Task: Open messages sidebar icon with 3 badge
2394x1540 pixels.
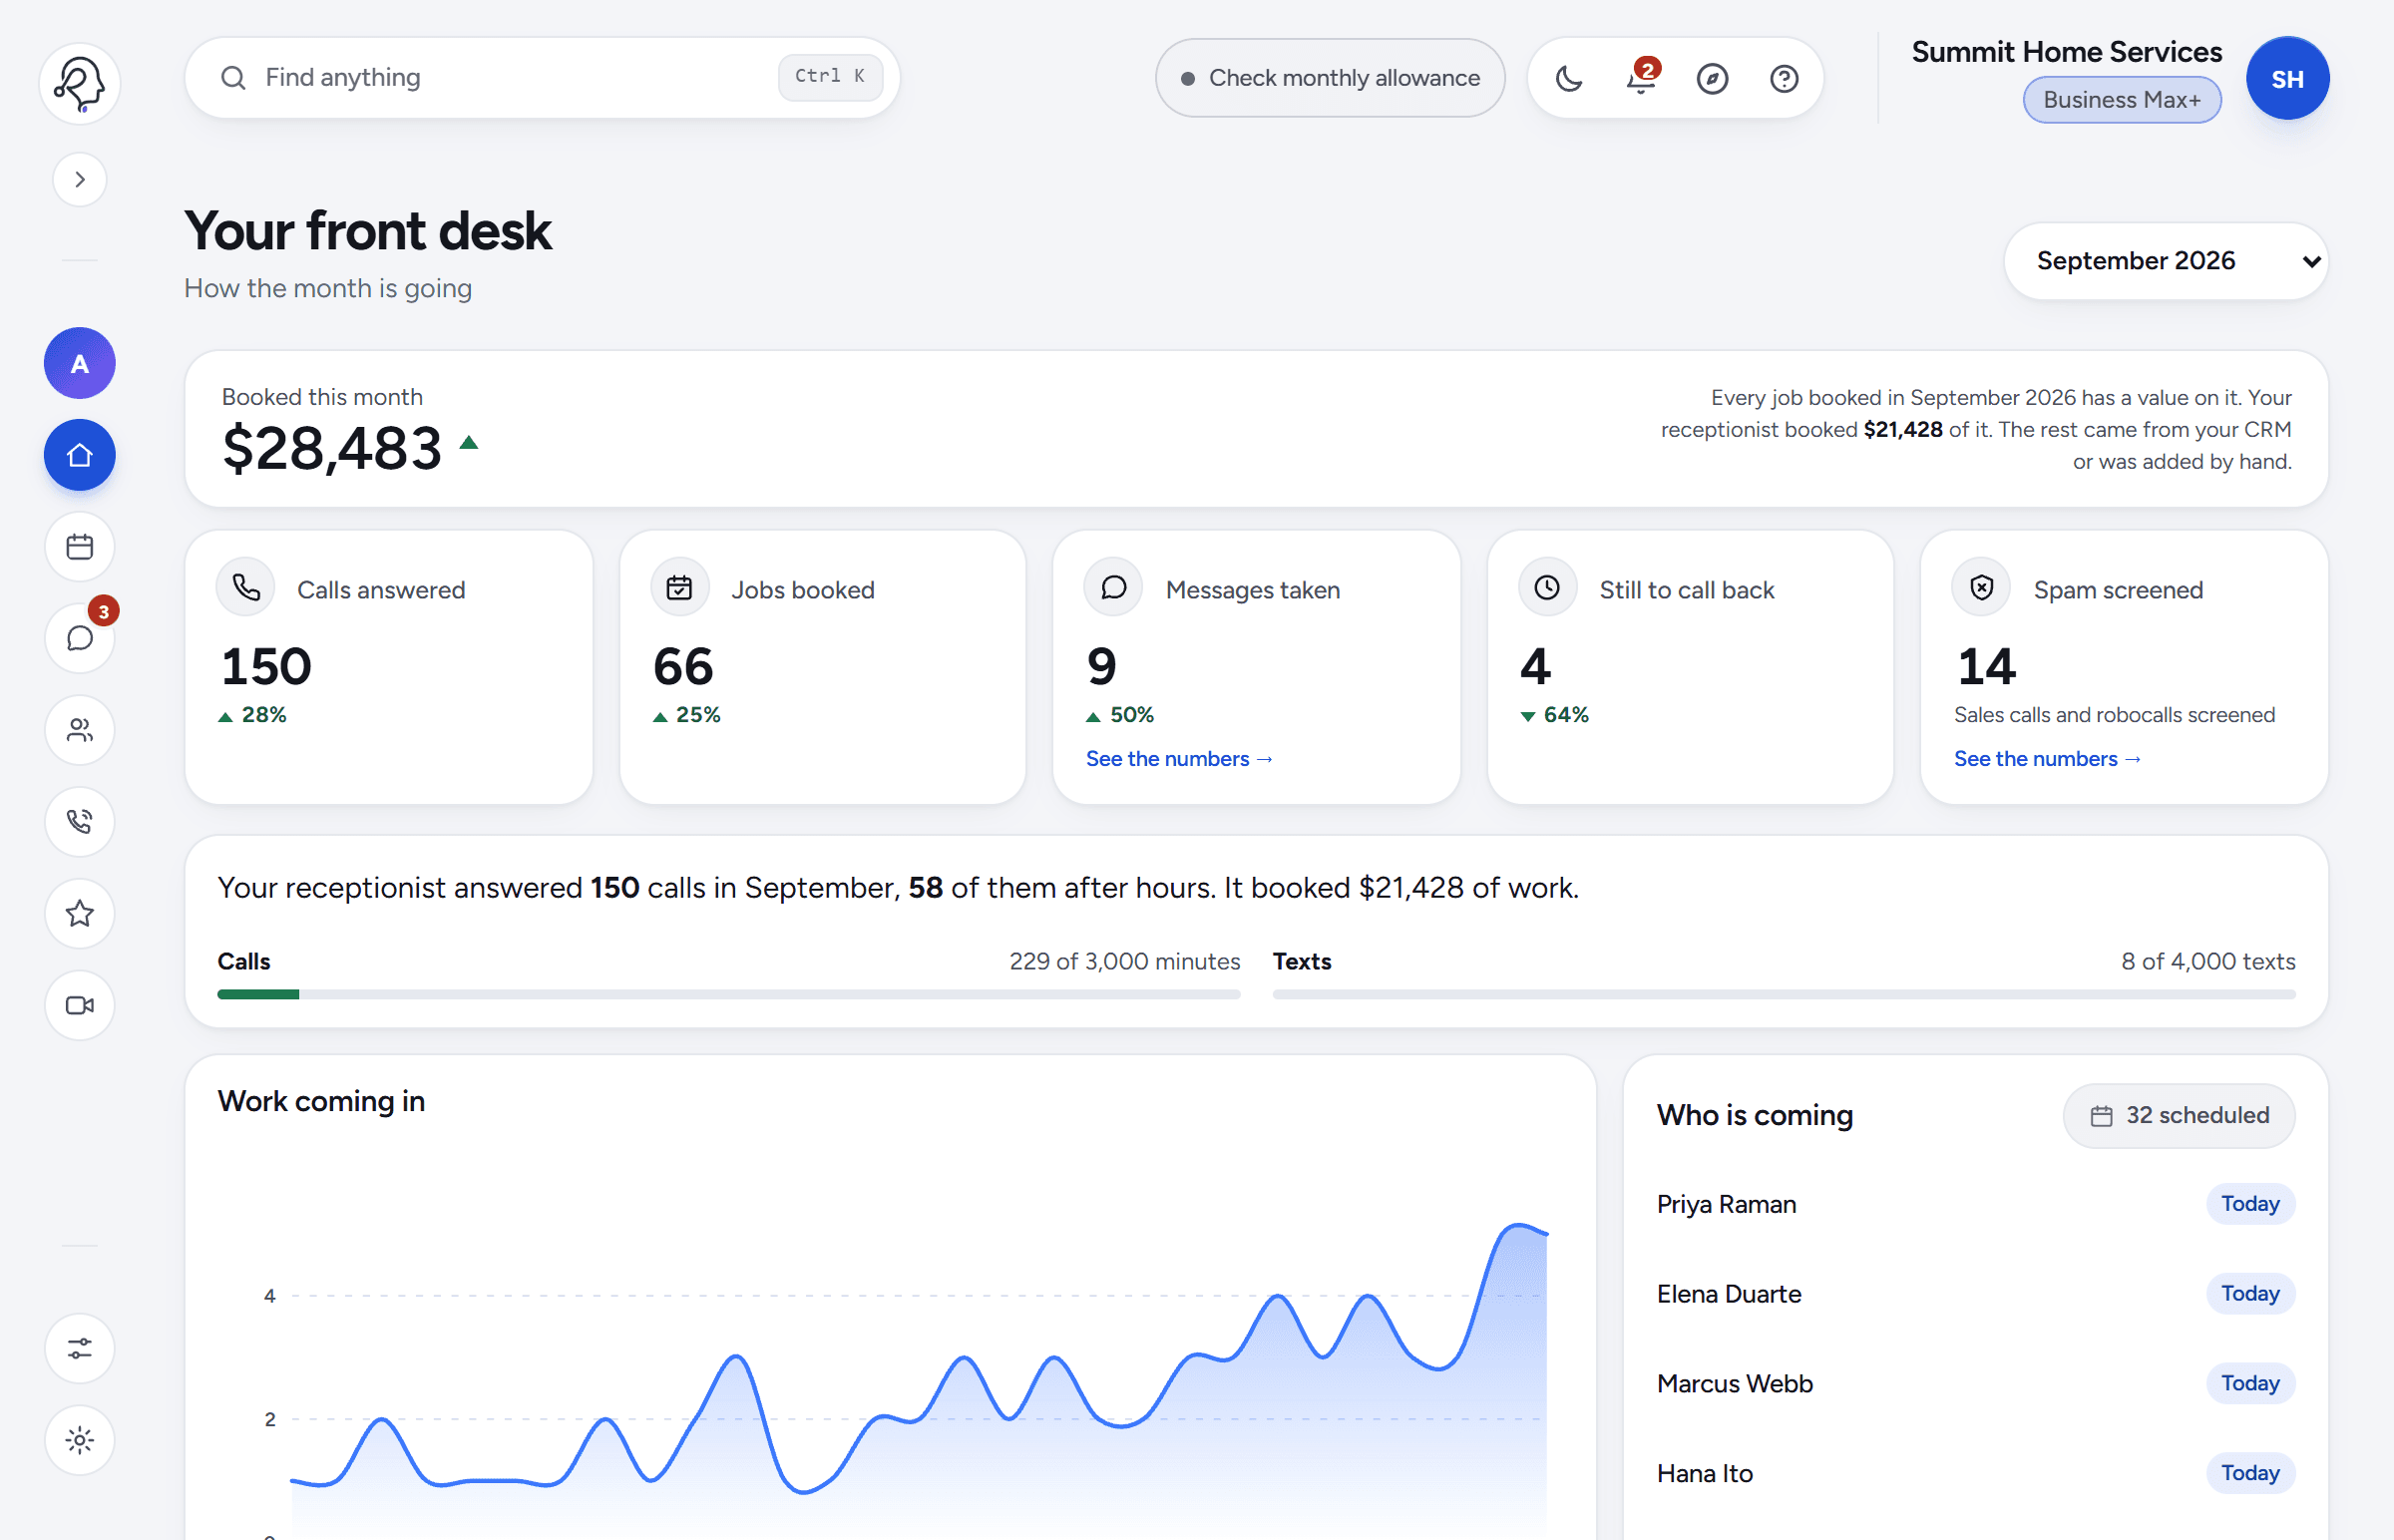Action: pos(80,638)
